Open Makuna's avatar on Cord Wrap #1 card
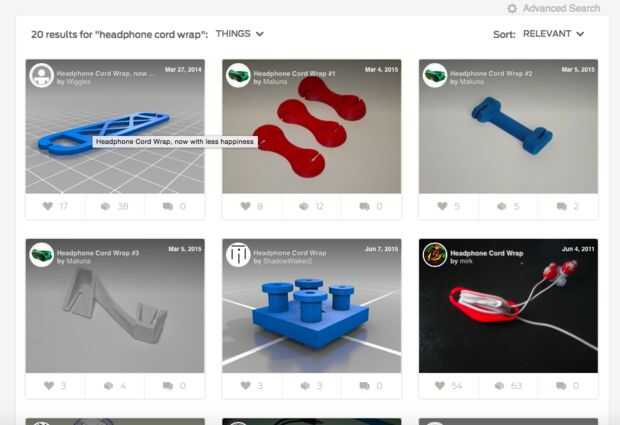The height and width of the screenshot is (425, 620). (x=238, y=75)
